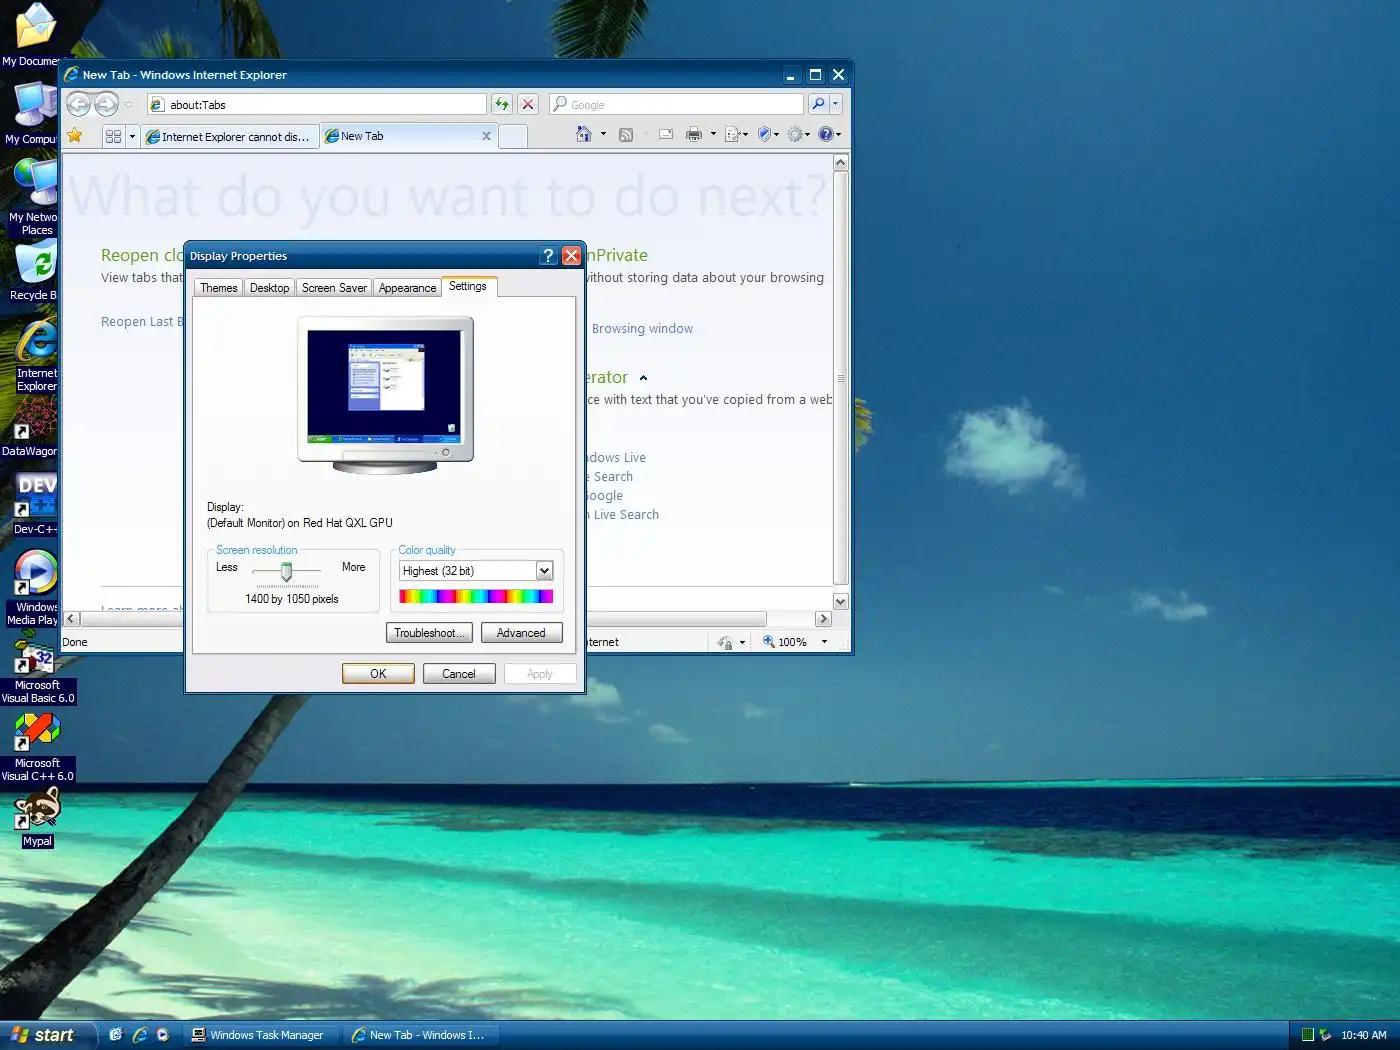Open the search provider dropdown arrow

(x=836, y=104)
